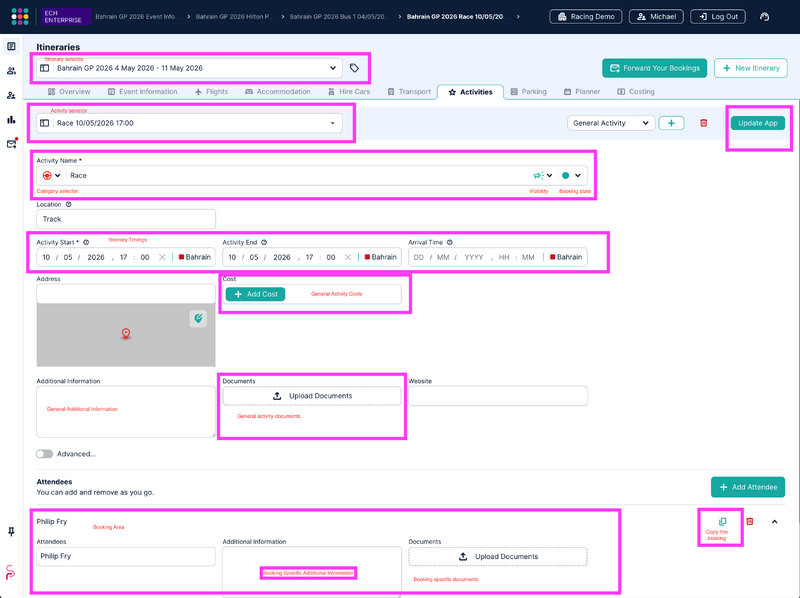Delete the Philip Fry booking with trash icon
This screenshot has height=598, width=800.
pyautogui.click(x=749, y=521)
